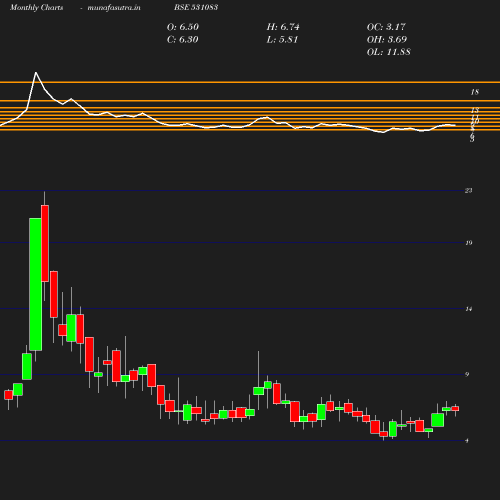
Task: Click the "OH: 3.69" reading
Action: tap(387, 40)
